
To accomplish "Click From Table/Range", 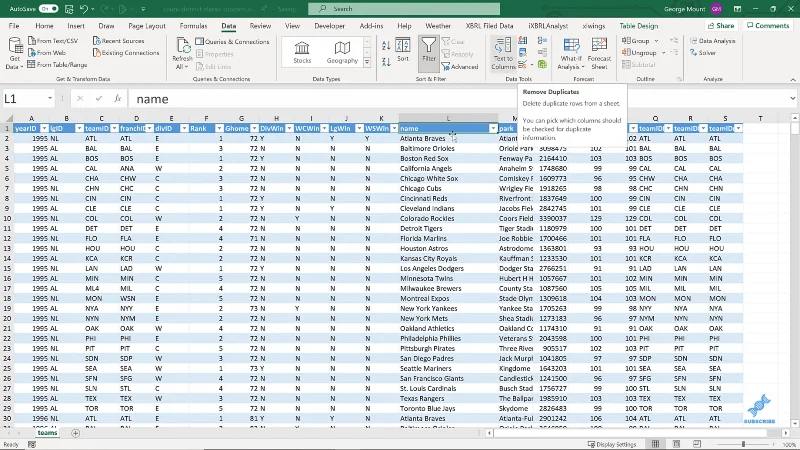I will pos(57,65).
